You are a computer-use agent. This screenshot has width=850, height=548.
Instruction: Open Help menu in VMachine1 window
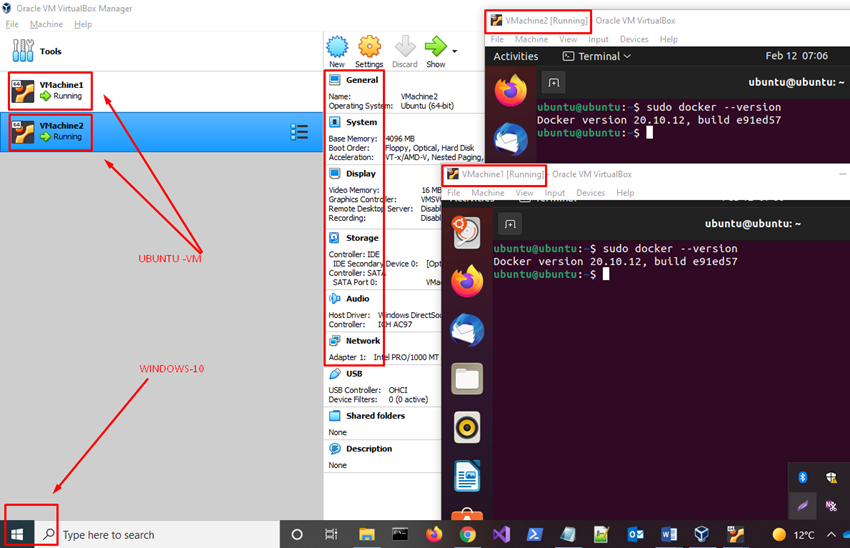coord(625,192)
